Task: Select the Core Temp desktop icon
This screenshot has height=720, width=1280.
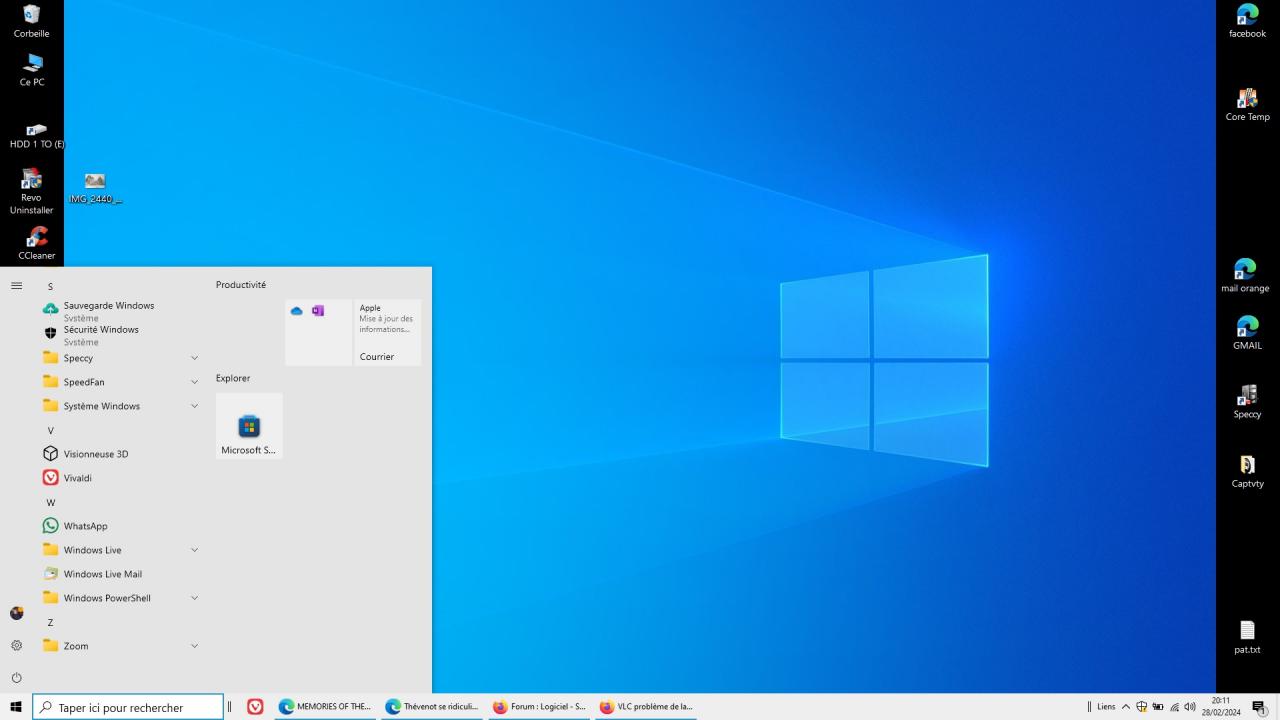Action: coord(1247,105)
